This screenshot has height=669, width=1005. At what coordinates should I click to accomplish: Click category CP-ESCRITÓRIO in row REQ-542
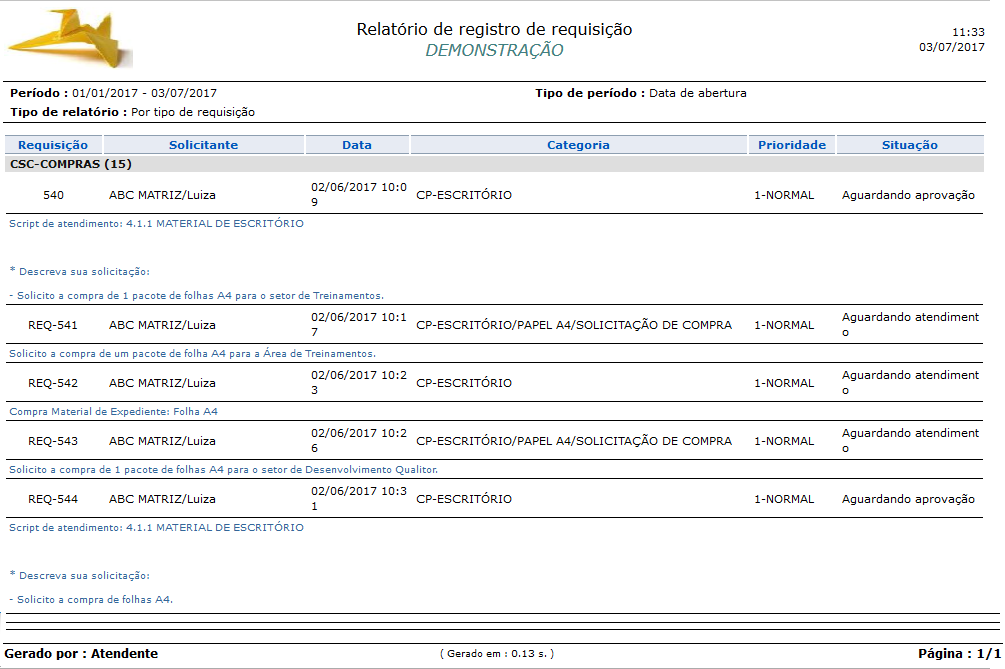[464, 383]
